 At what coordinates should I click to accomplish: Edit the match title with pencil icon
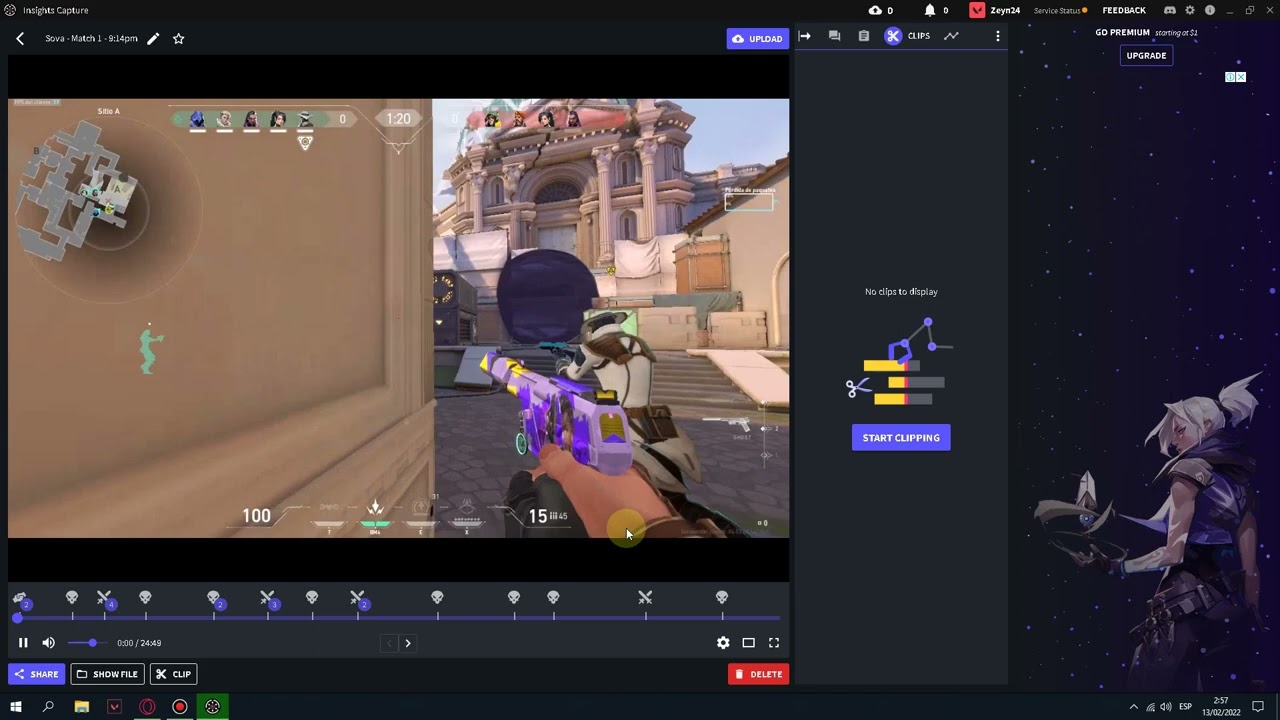click(x=153, y=38)
